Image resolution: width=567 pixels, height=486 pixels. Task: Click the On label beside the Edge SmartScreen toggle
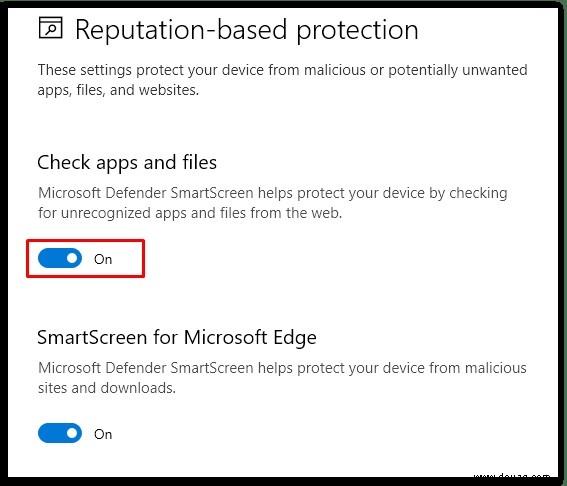(103, 434)
